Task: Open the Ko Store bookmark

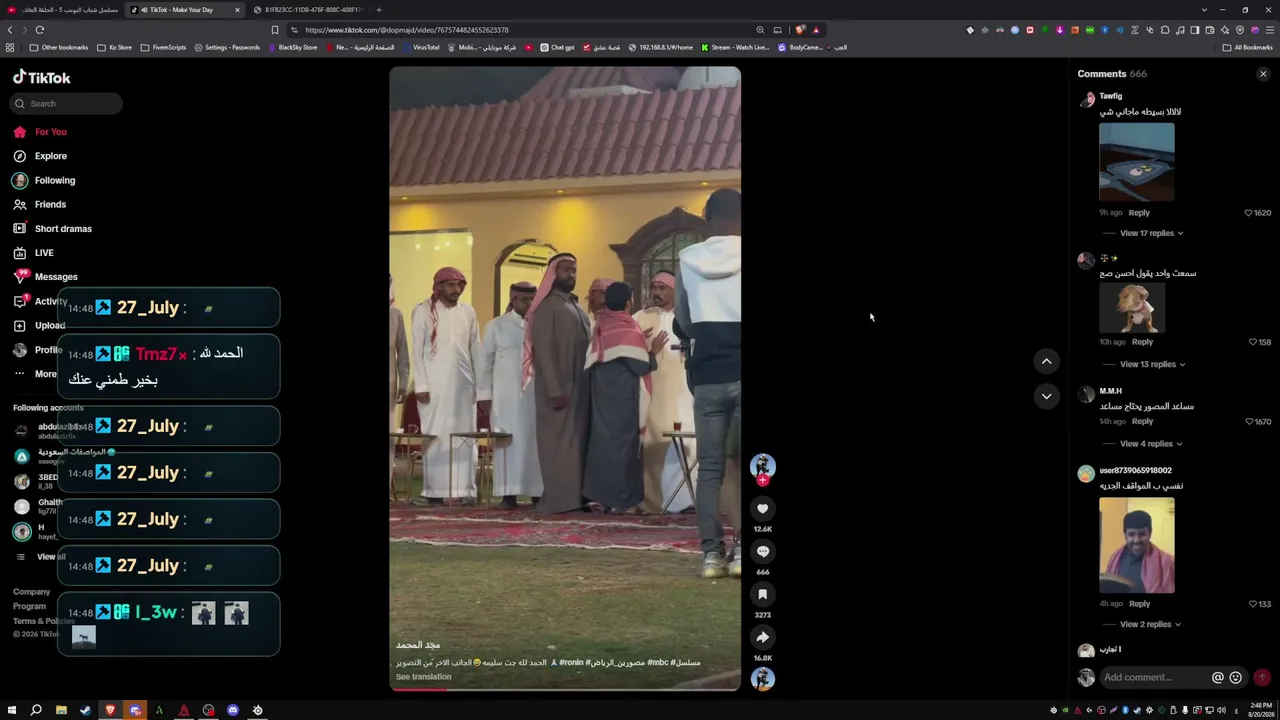Action: click(115, 47)
